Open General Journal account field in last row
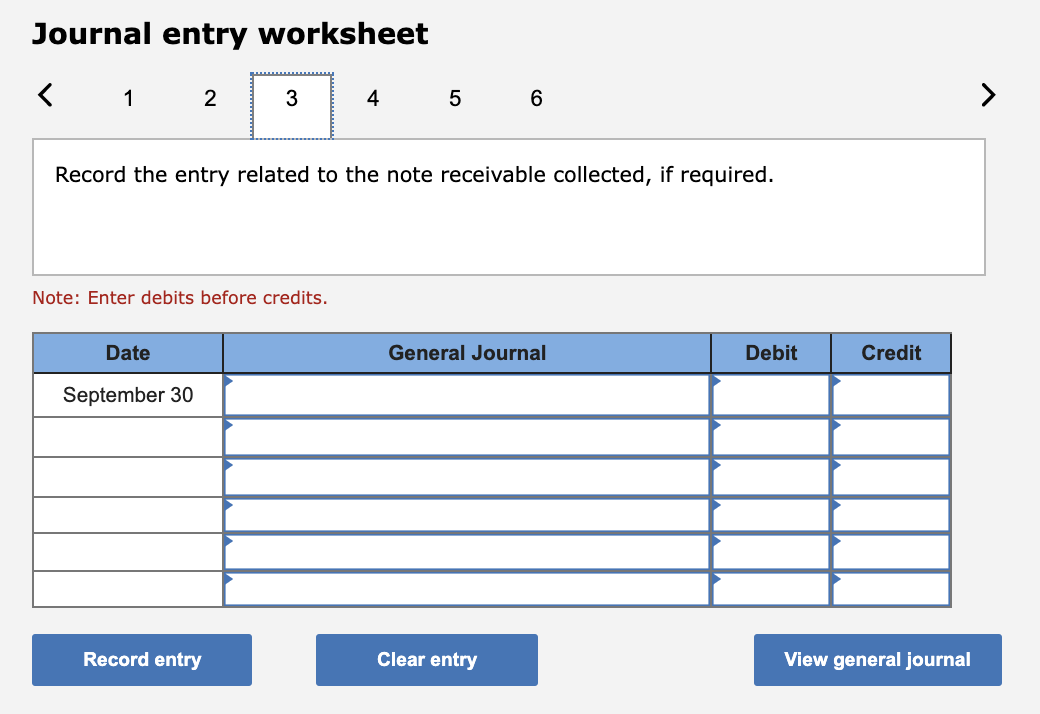Viewport: 1040px width, 714px height. point(467,589)
